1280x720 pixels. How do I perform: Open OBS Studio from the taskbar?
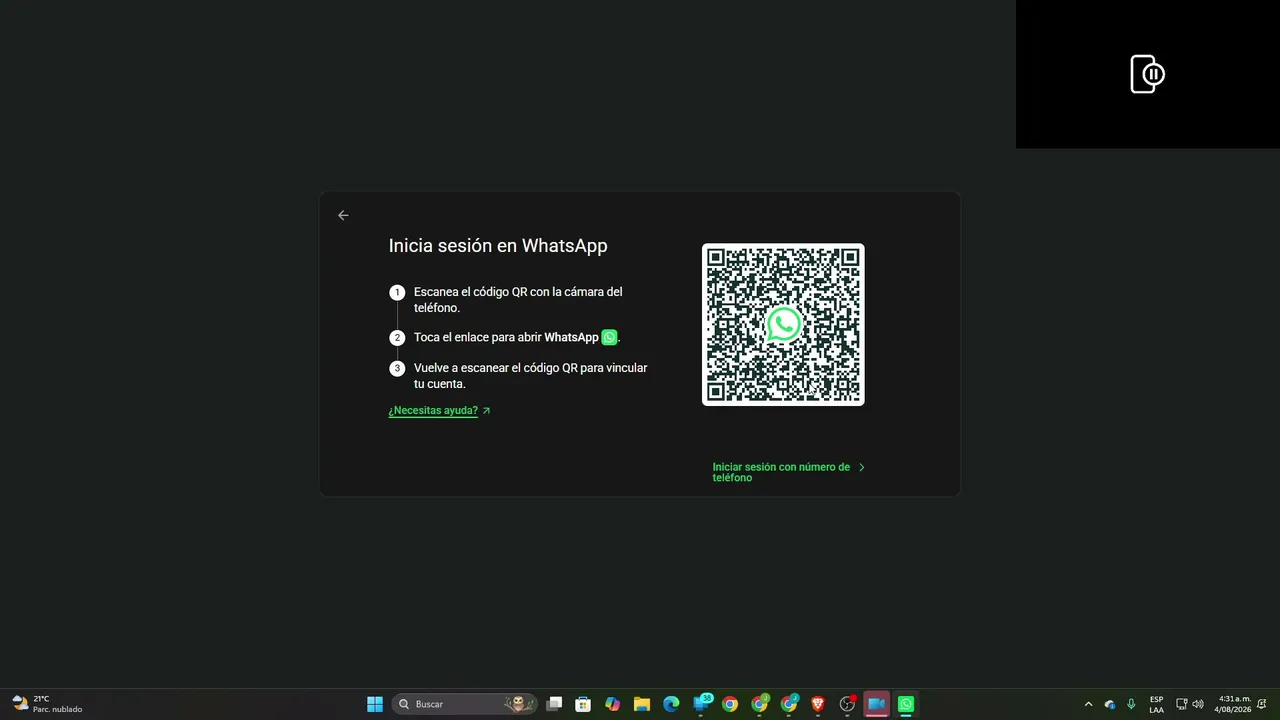pos(848,704)
